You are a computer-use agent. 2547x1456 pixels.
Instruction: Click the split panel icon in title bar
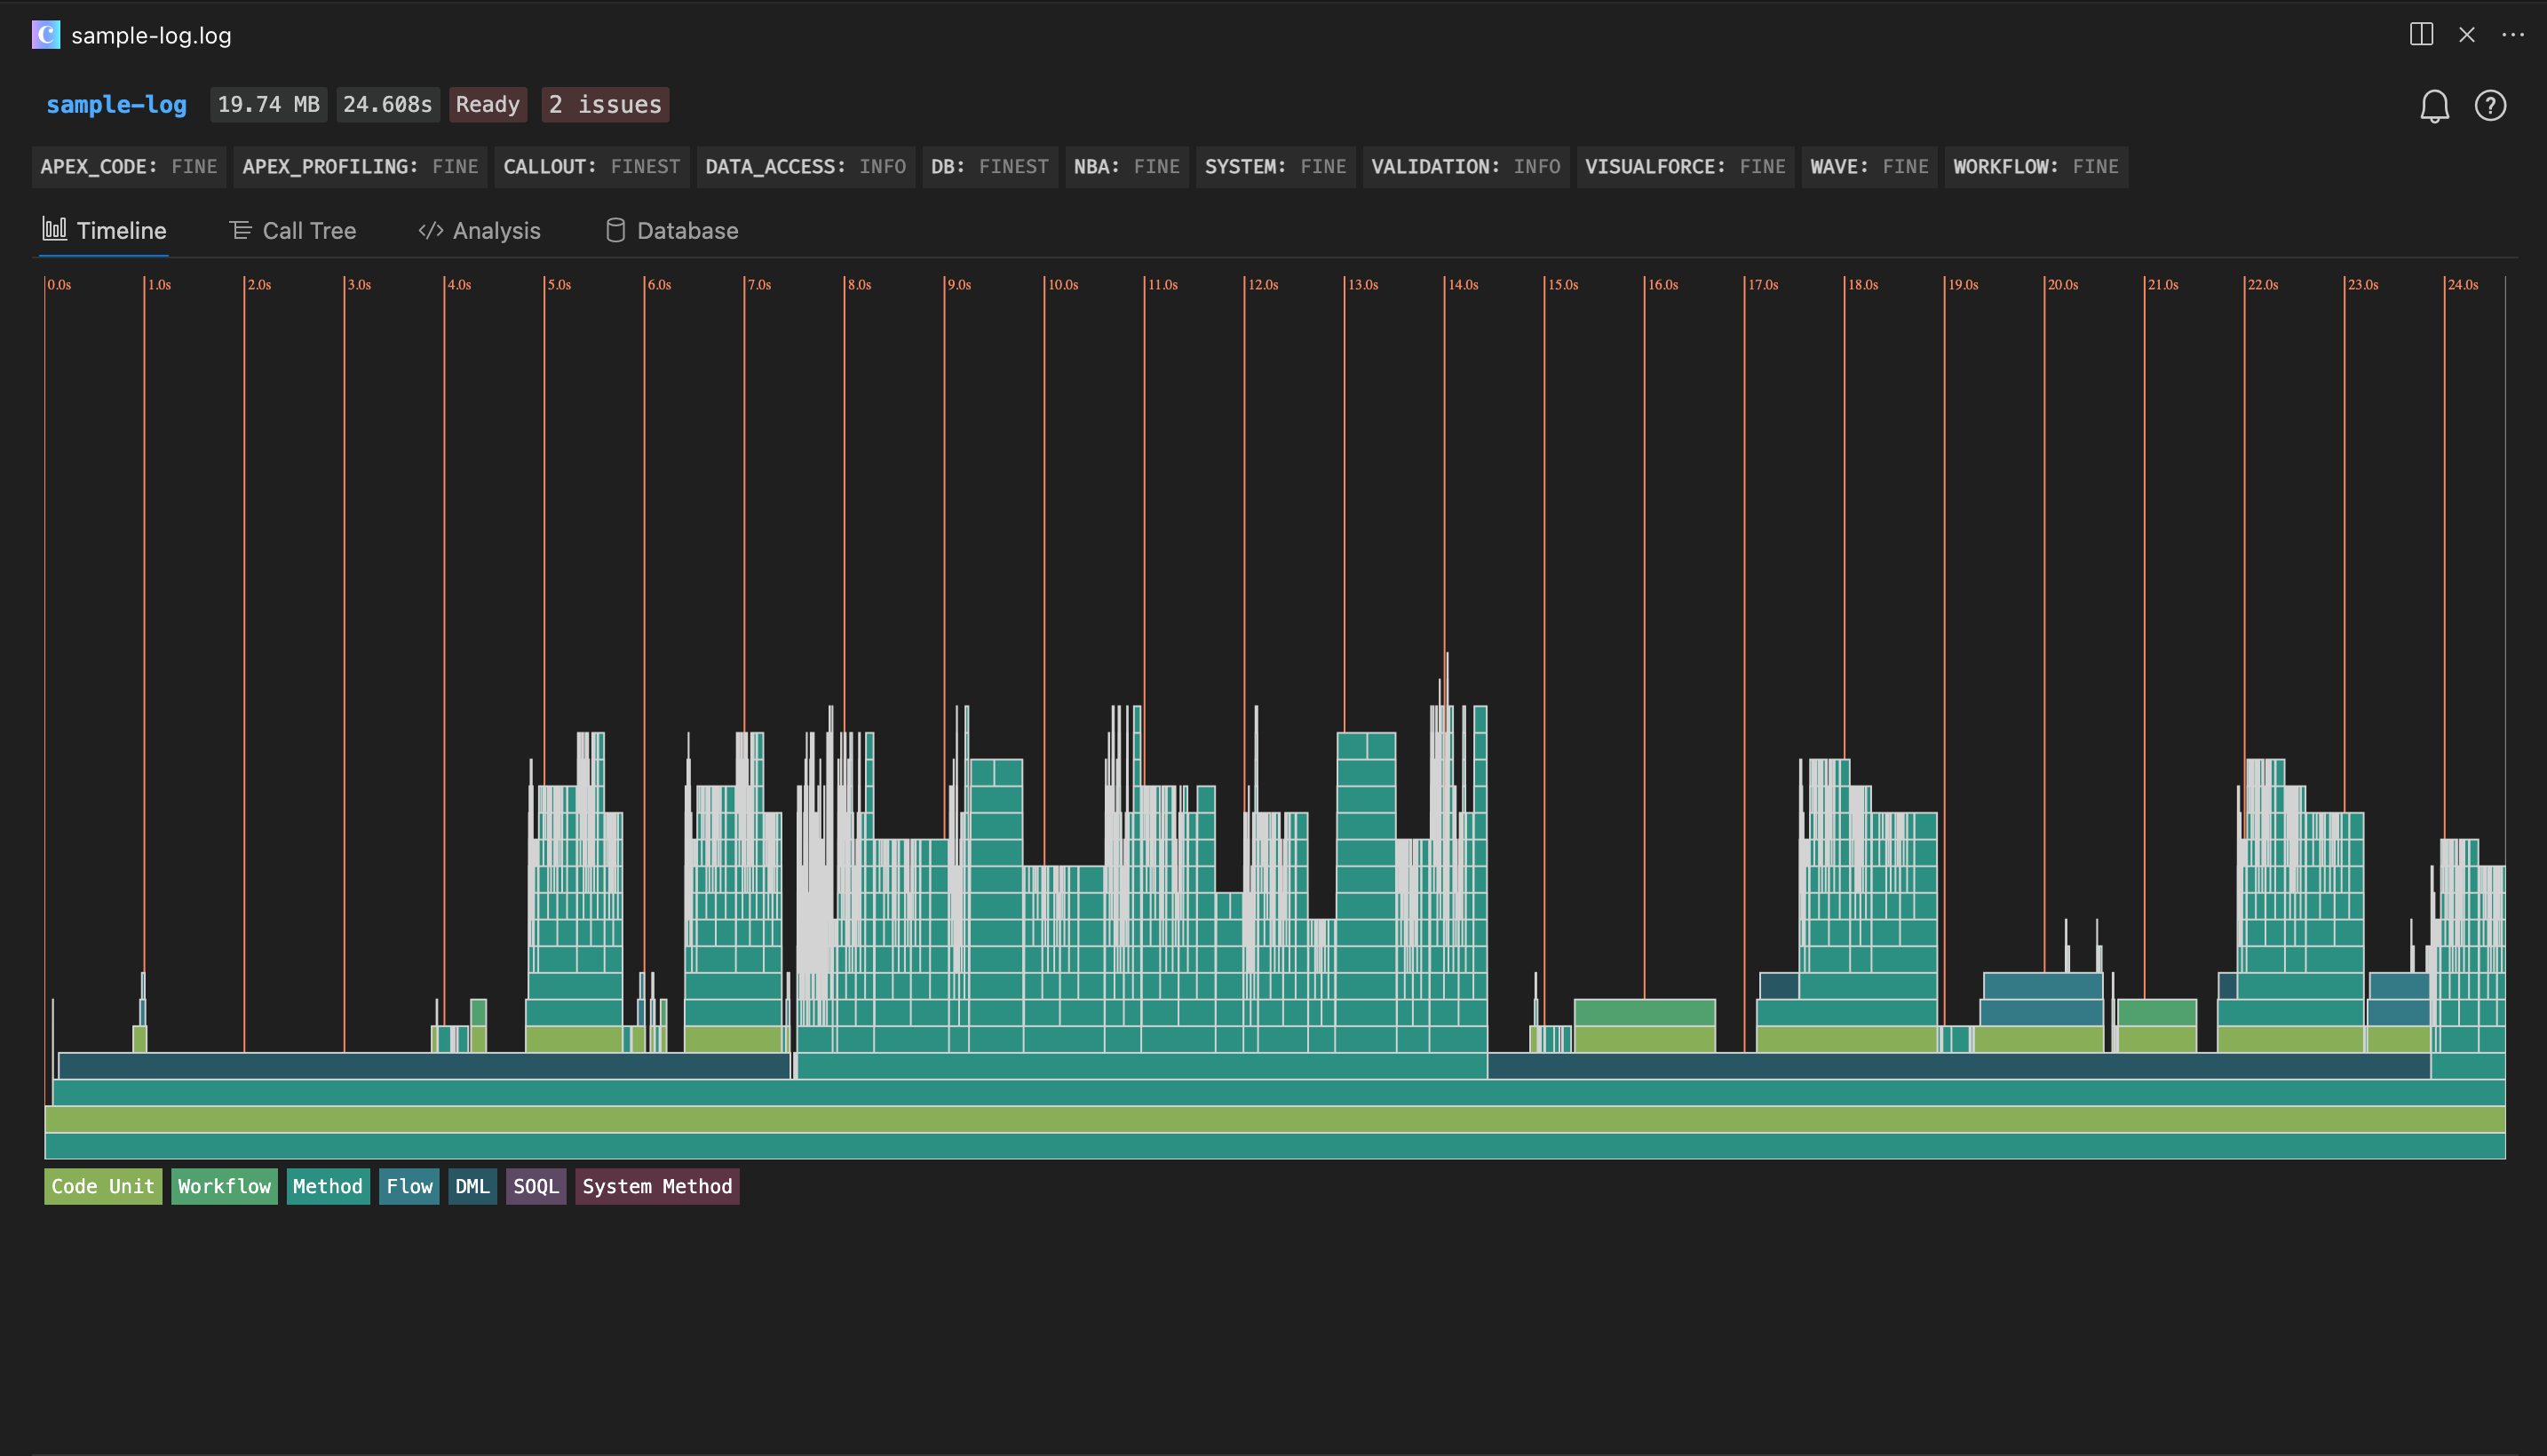click(x=2421, y=34)
